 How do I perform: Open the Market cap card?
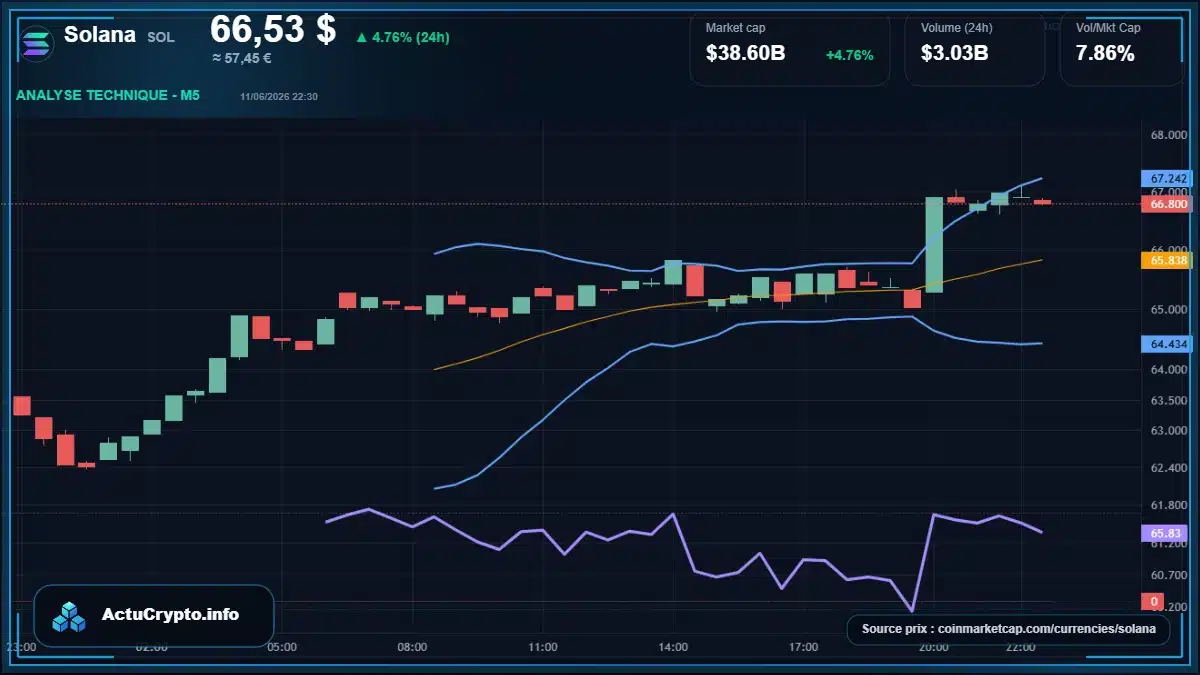(790, 48)
